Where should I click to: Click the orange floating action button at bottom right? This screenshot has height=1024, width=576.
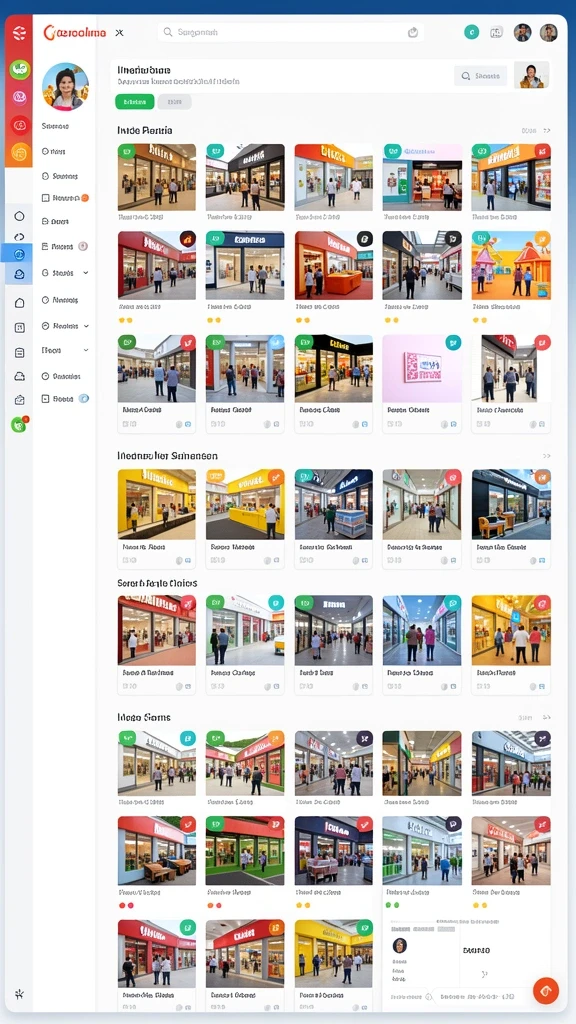546,991
